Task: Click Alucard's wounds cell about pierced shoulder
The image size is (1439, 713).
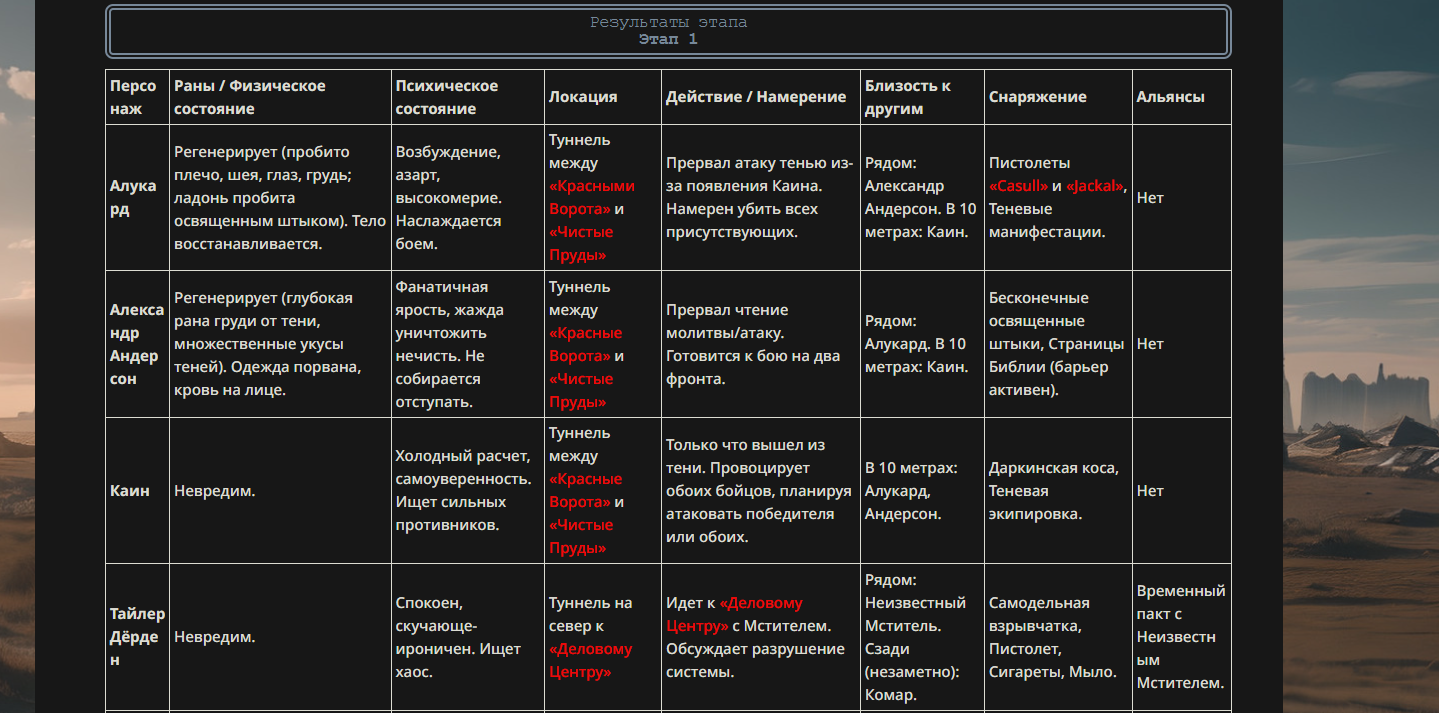Action: 280,198
